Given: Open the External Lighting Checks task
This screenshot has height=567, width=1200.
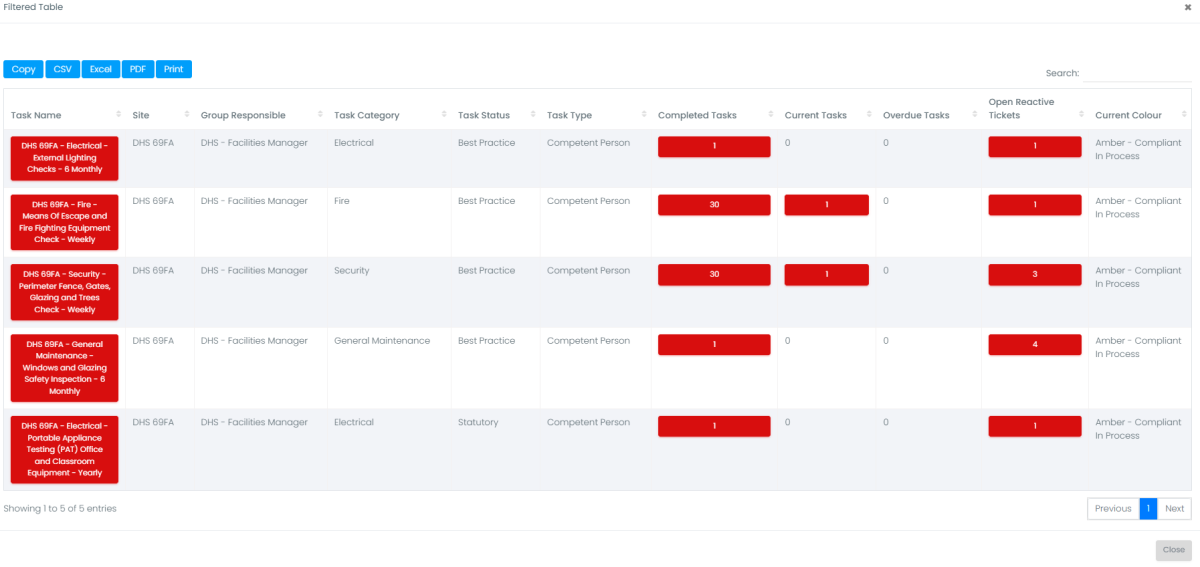Looking at the screenshot, I should pyautogui.click(x=64, y=156).
